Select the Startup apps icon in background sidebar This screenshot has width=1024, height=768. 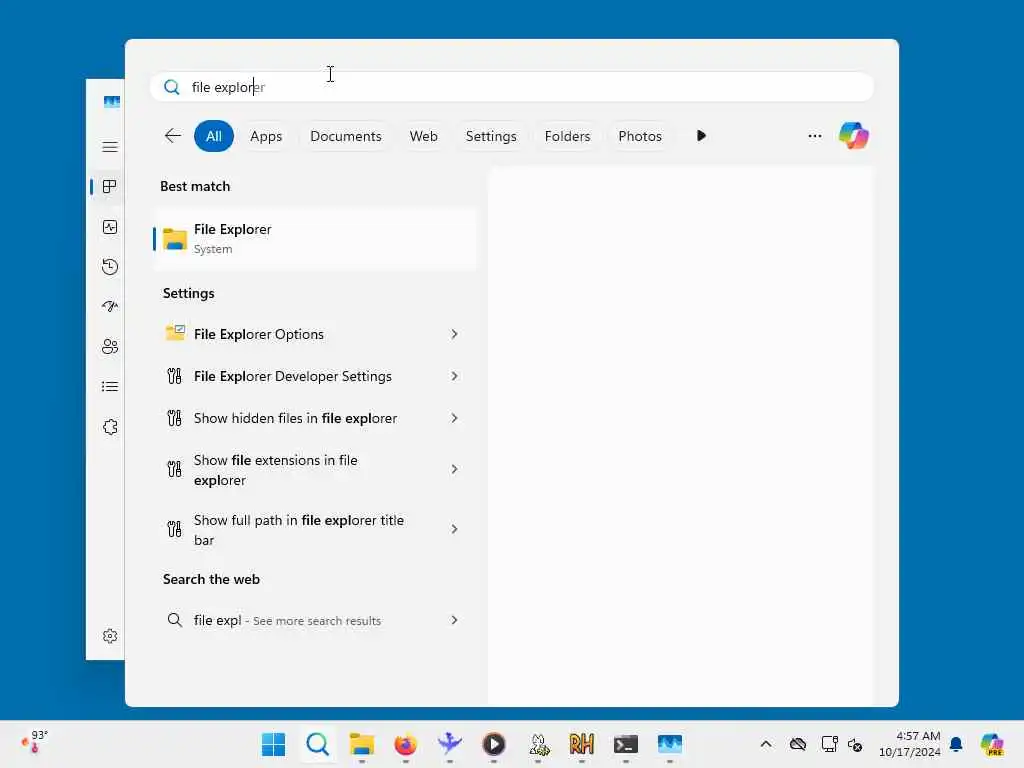(110, 306)
